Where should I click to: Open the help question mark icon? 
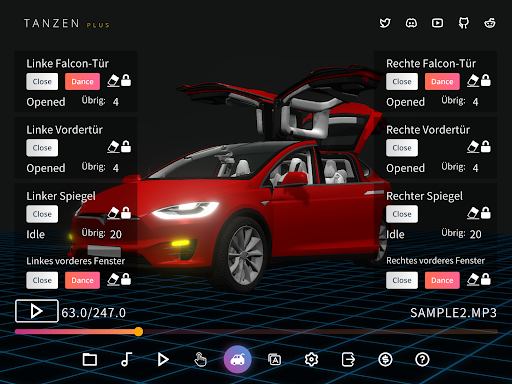coord(422,360)
